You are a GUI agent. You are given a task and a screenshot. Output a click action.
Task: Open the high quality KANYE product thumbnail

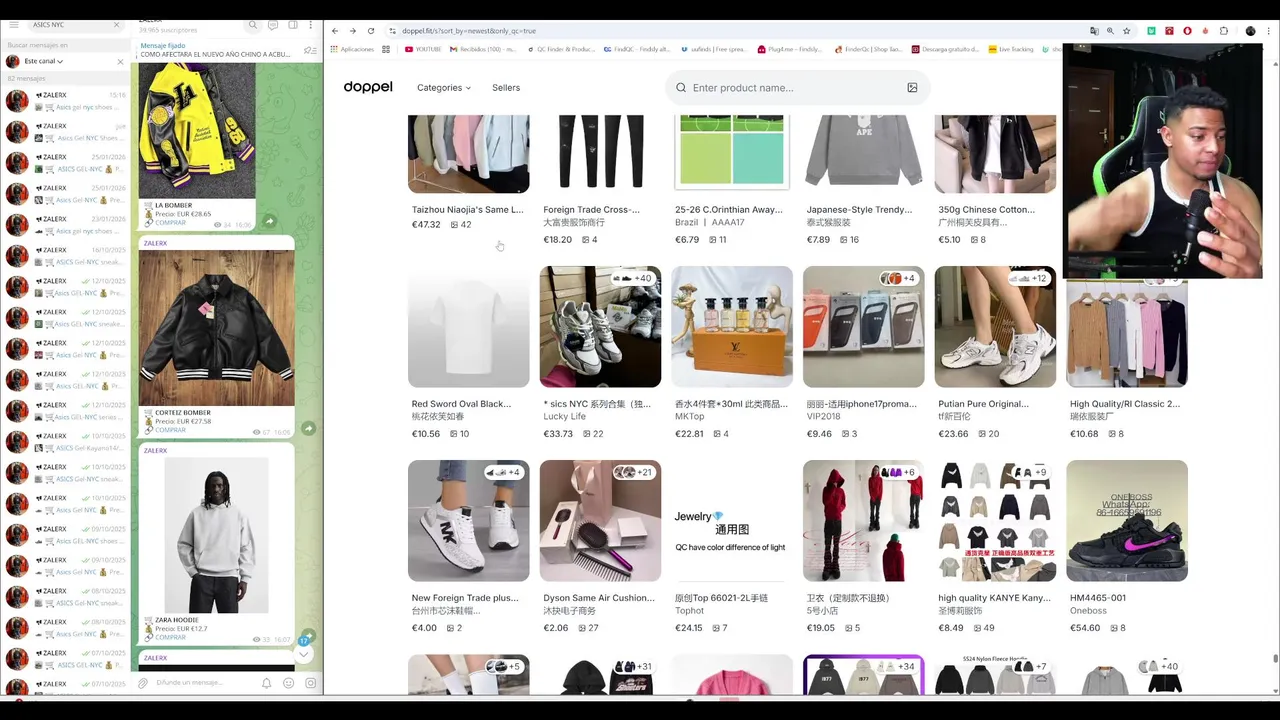[995, 520]
